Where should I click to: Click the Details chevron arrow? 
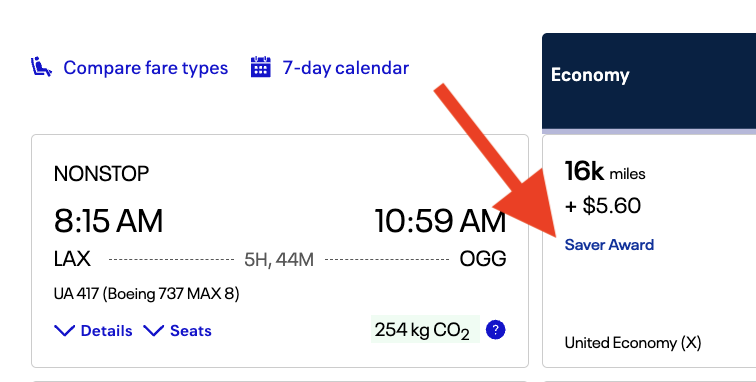tap(64, 331)
